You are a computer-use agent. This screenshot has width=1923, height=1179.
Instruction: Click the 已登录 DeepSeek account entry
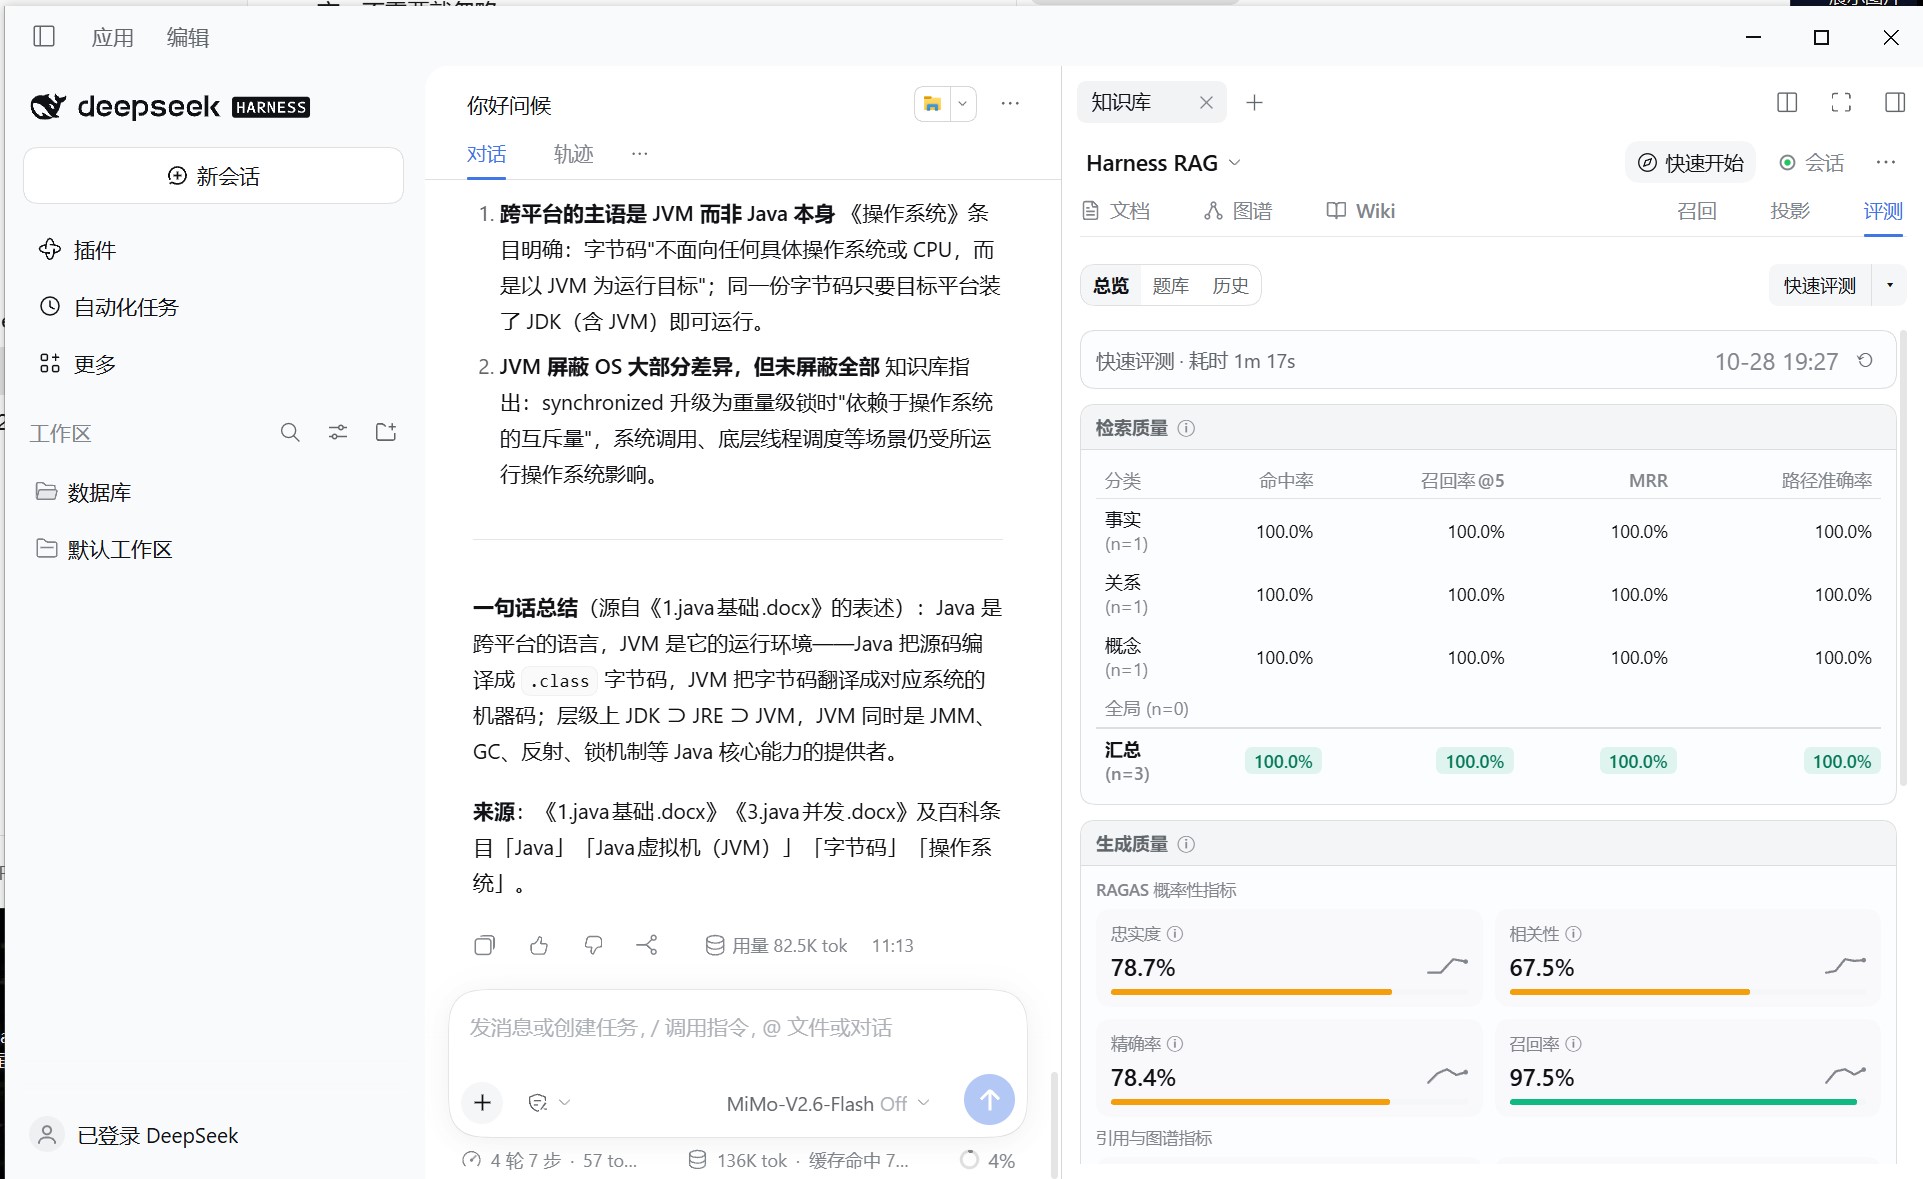click(136, 1135)
